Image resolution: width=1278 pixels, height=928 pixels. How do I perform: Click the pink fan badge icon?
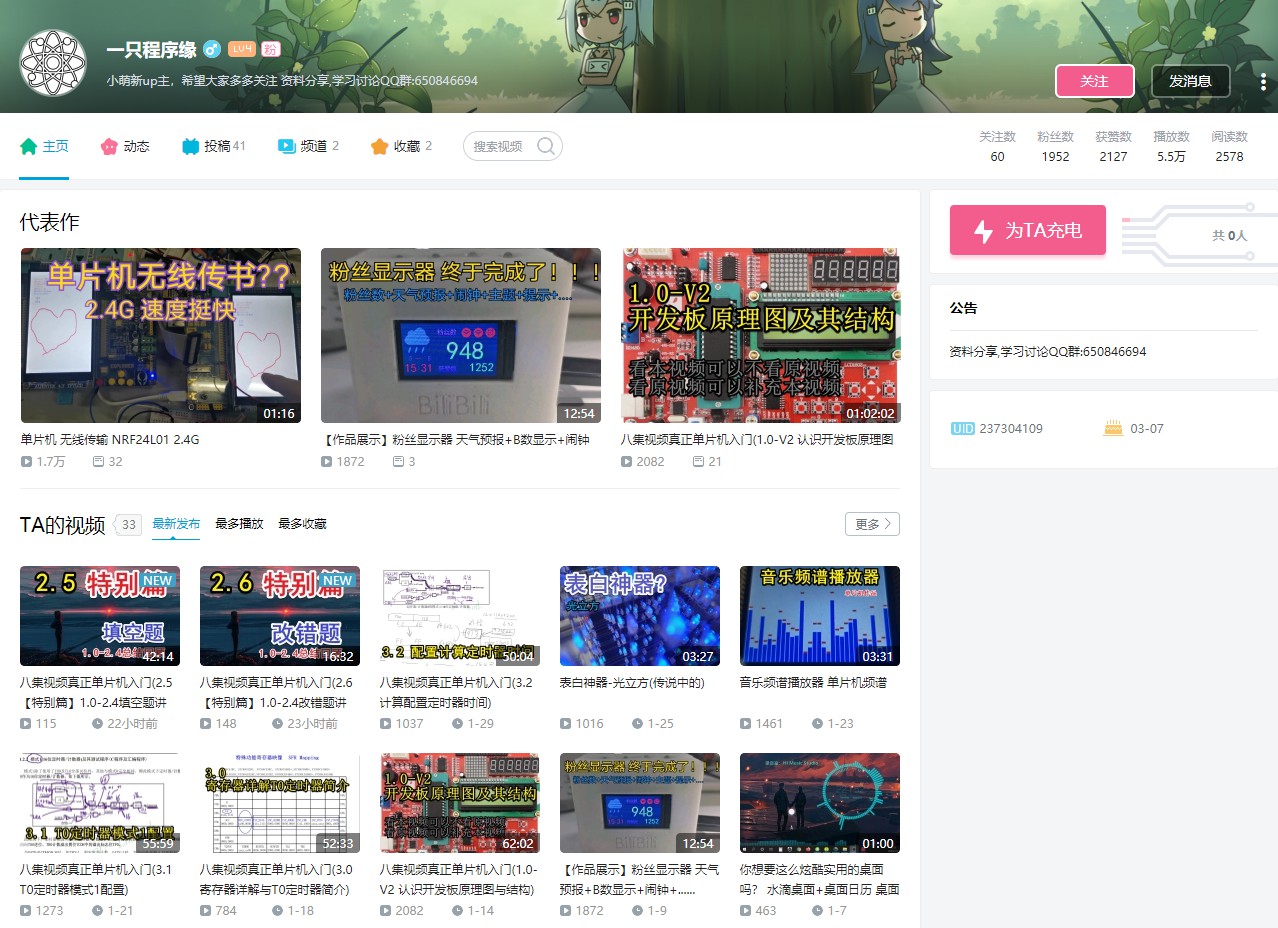coord(270,49)
